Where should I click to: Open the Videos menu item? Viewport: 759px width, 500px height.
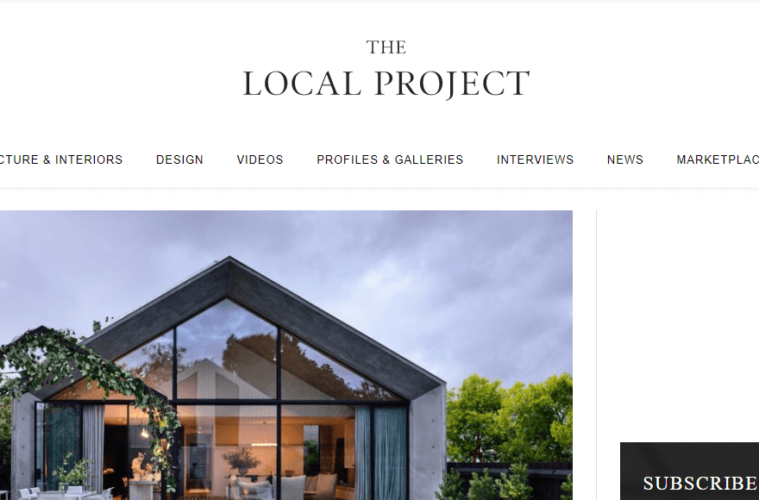click(260, 160)
